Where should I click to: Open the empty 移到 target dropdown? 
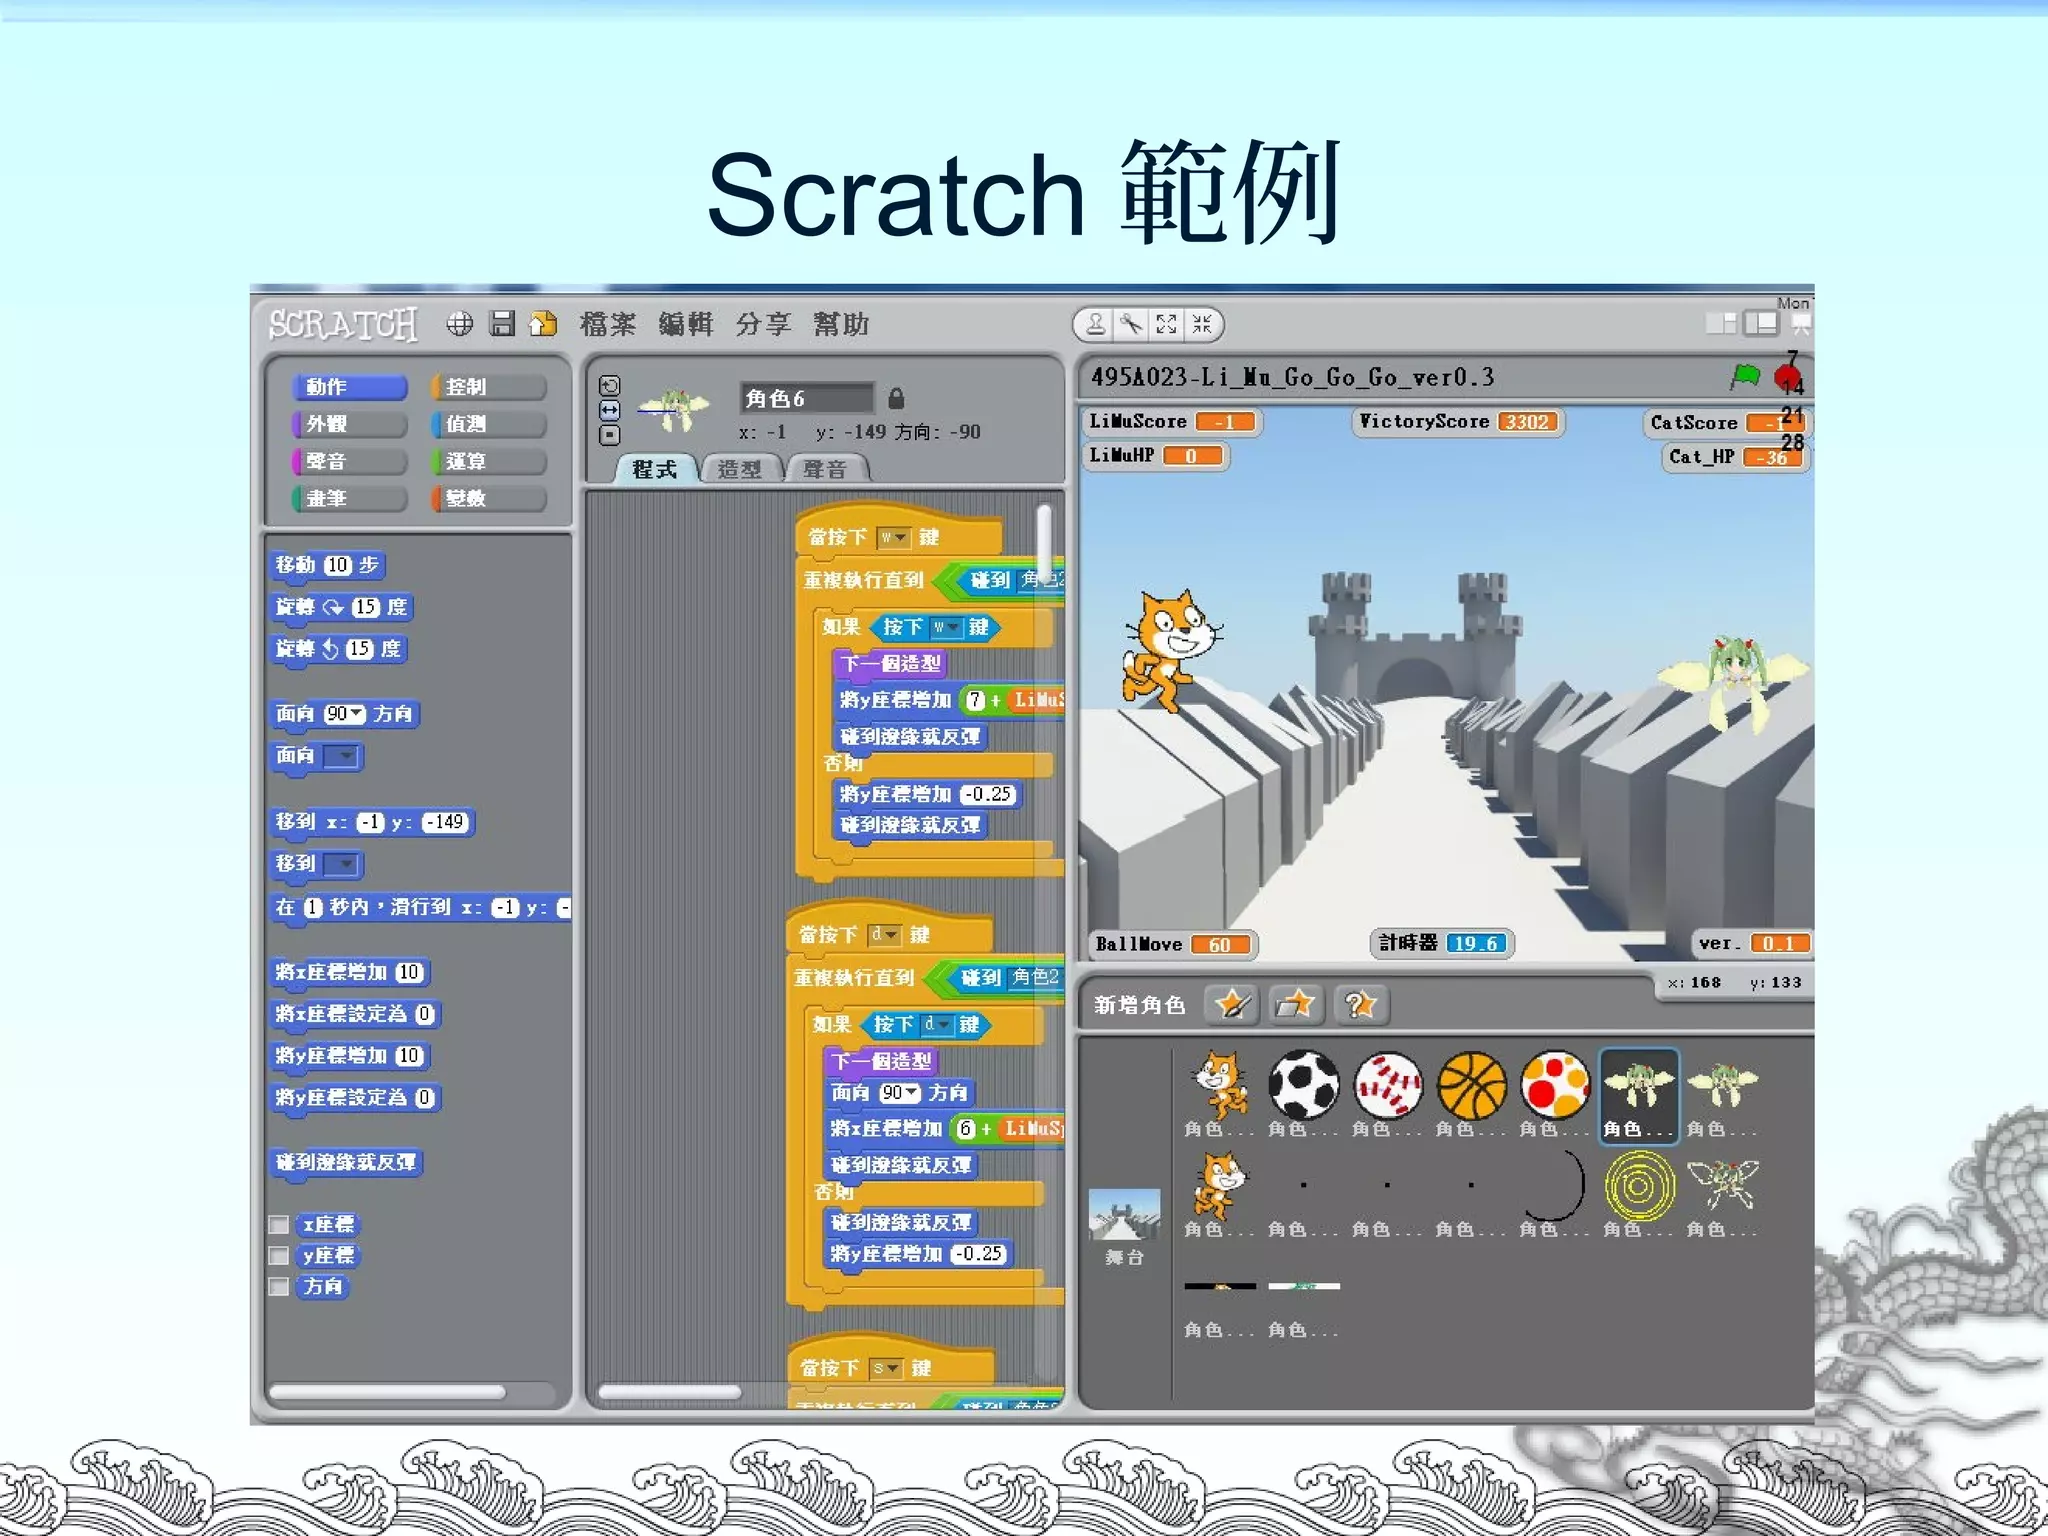point(342,864)
